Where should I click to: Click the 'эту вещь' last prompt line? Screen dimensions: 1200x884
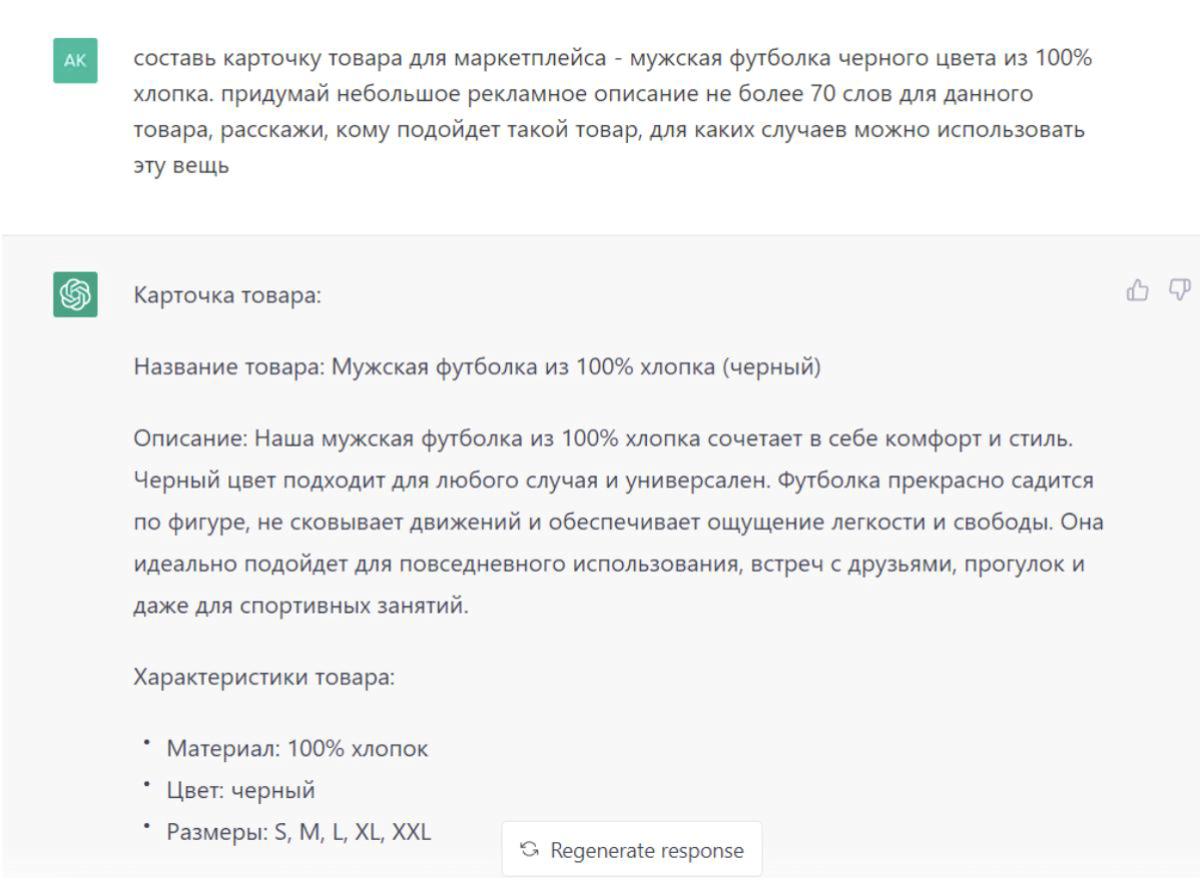(181, 165)
